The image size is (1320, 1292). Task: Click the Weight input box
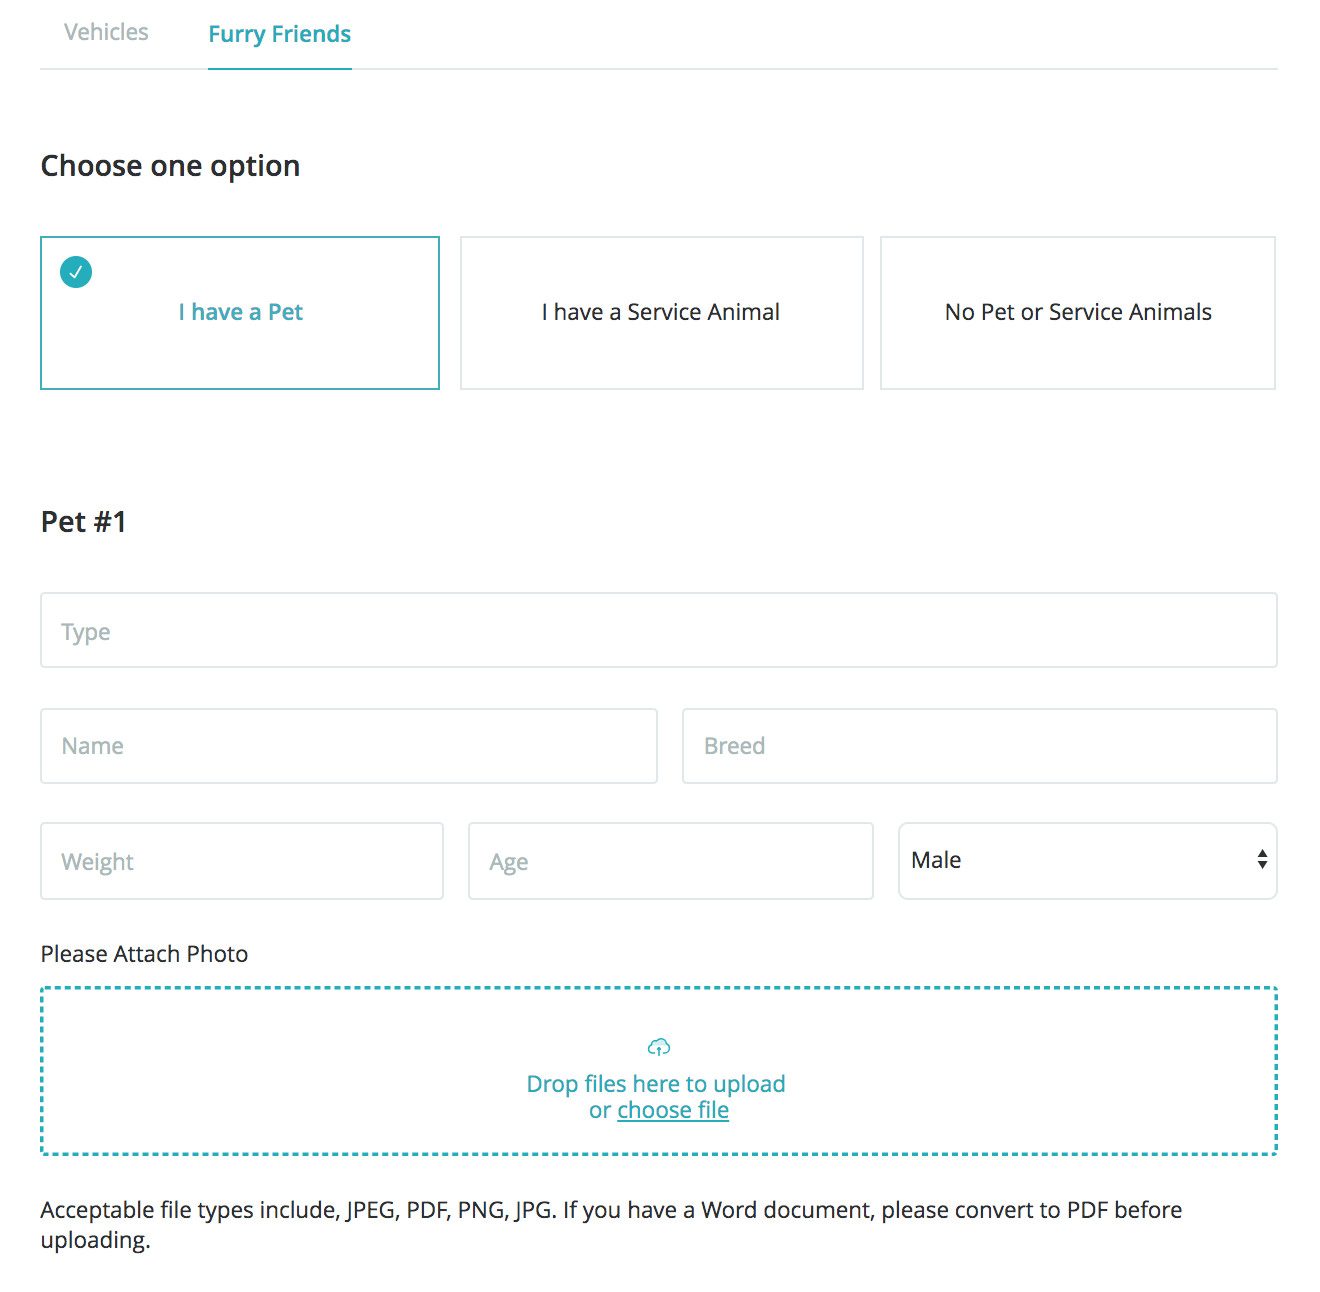coord(241,861)
